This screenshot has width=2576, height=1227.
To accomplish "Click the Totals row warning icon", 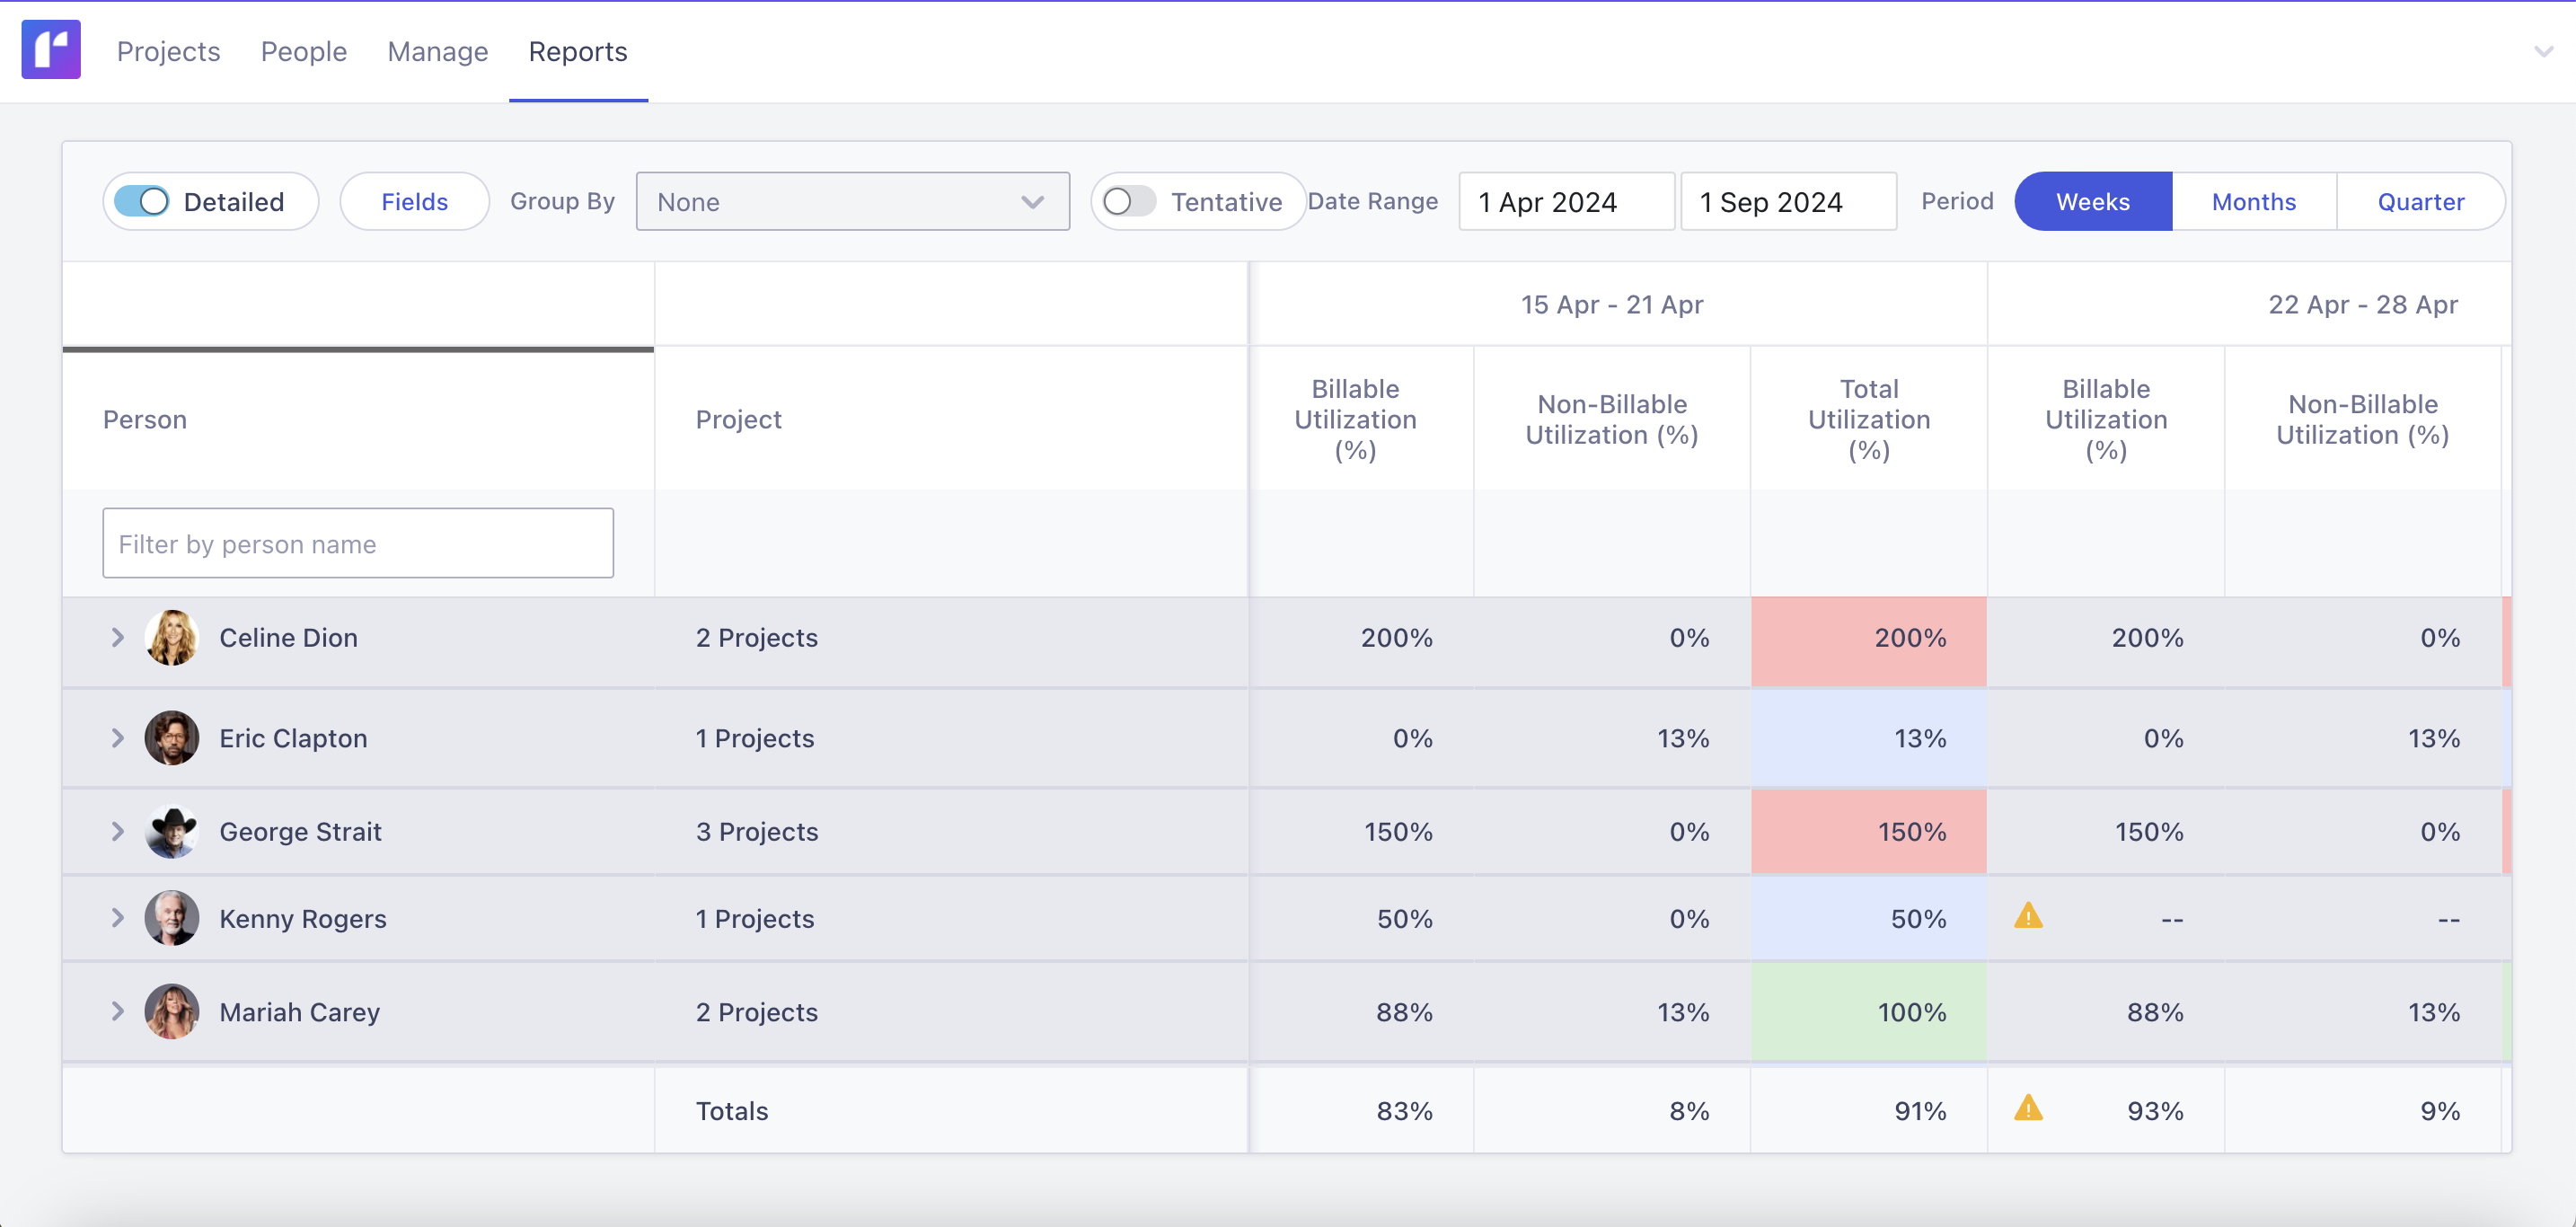I will click(2028, 1108).
